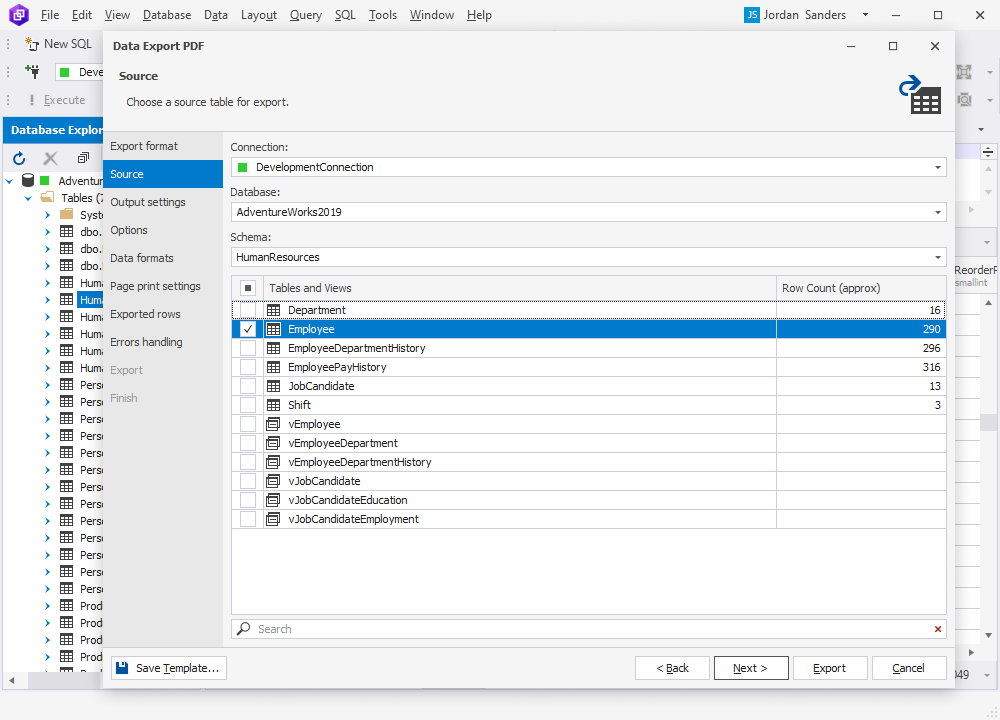Image resolution: width=1000 pixels, height=720 pixels.
Task: Click the Save Template button
Action: tap(168, 667)
